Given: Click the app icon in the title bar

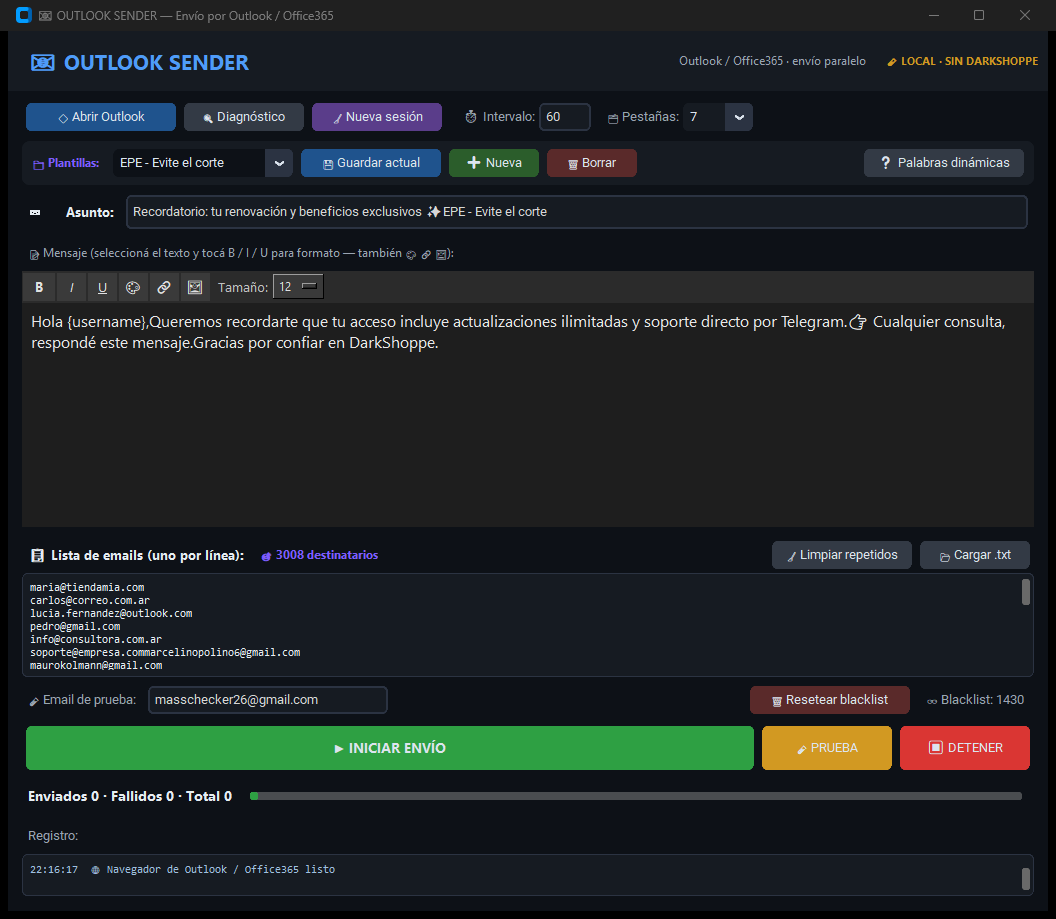Looking at the screenshot, I should click(x=24, y=15).
